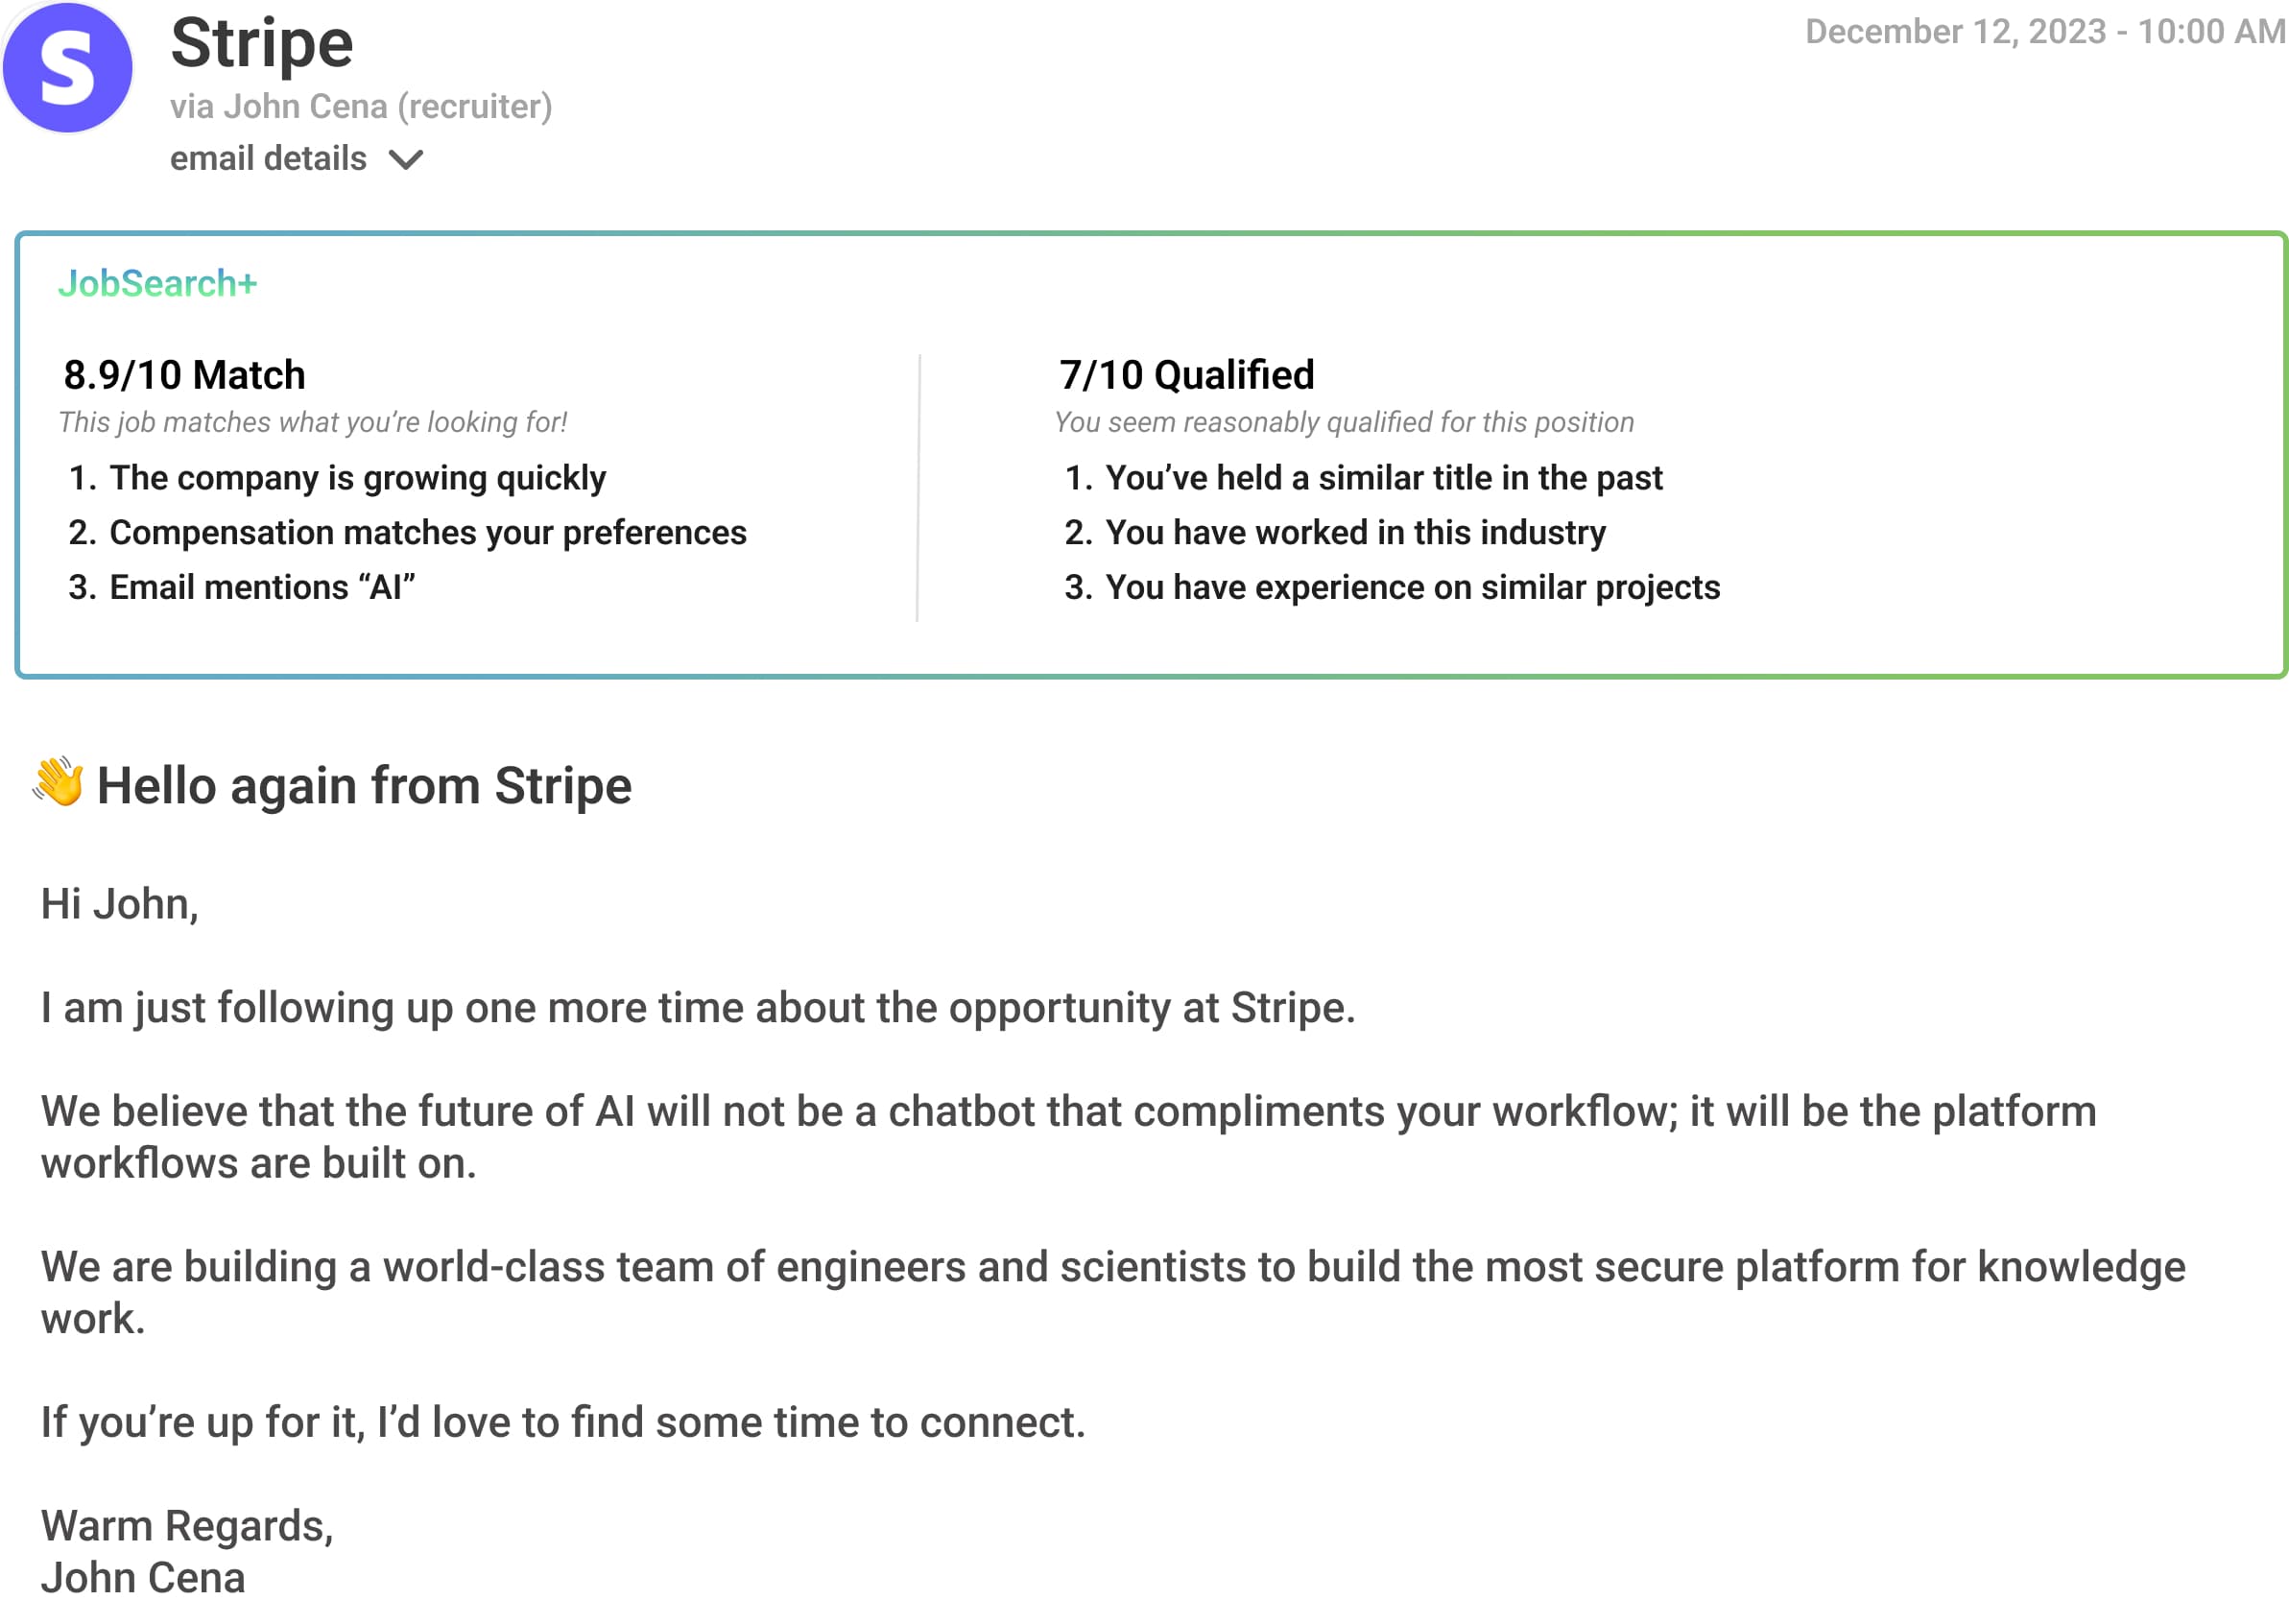2289x1624 pixels.
Task: Click the Email mentions "AI" item
Action: [262, 587]
